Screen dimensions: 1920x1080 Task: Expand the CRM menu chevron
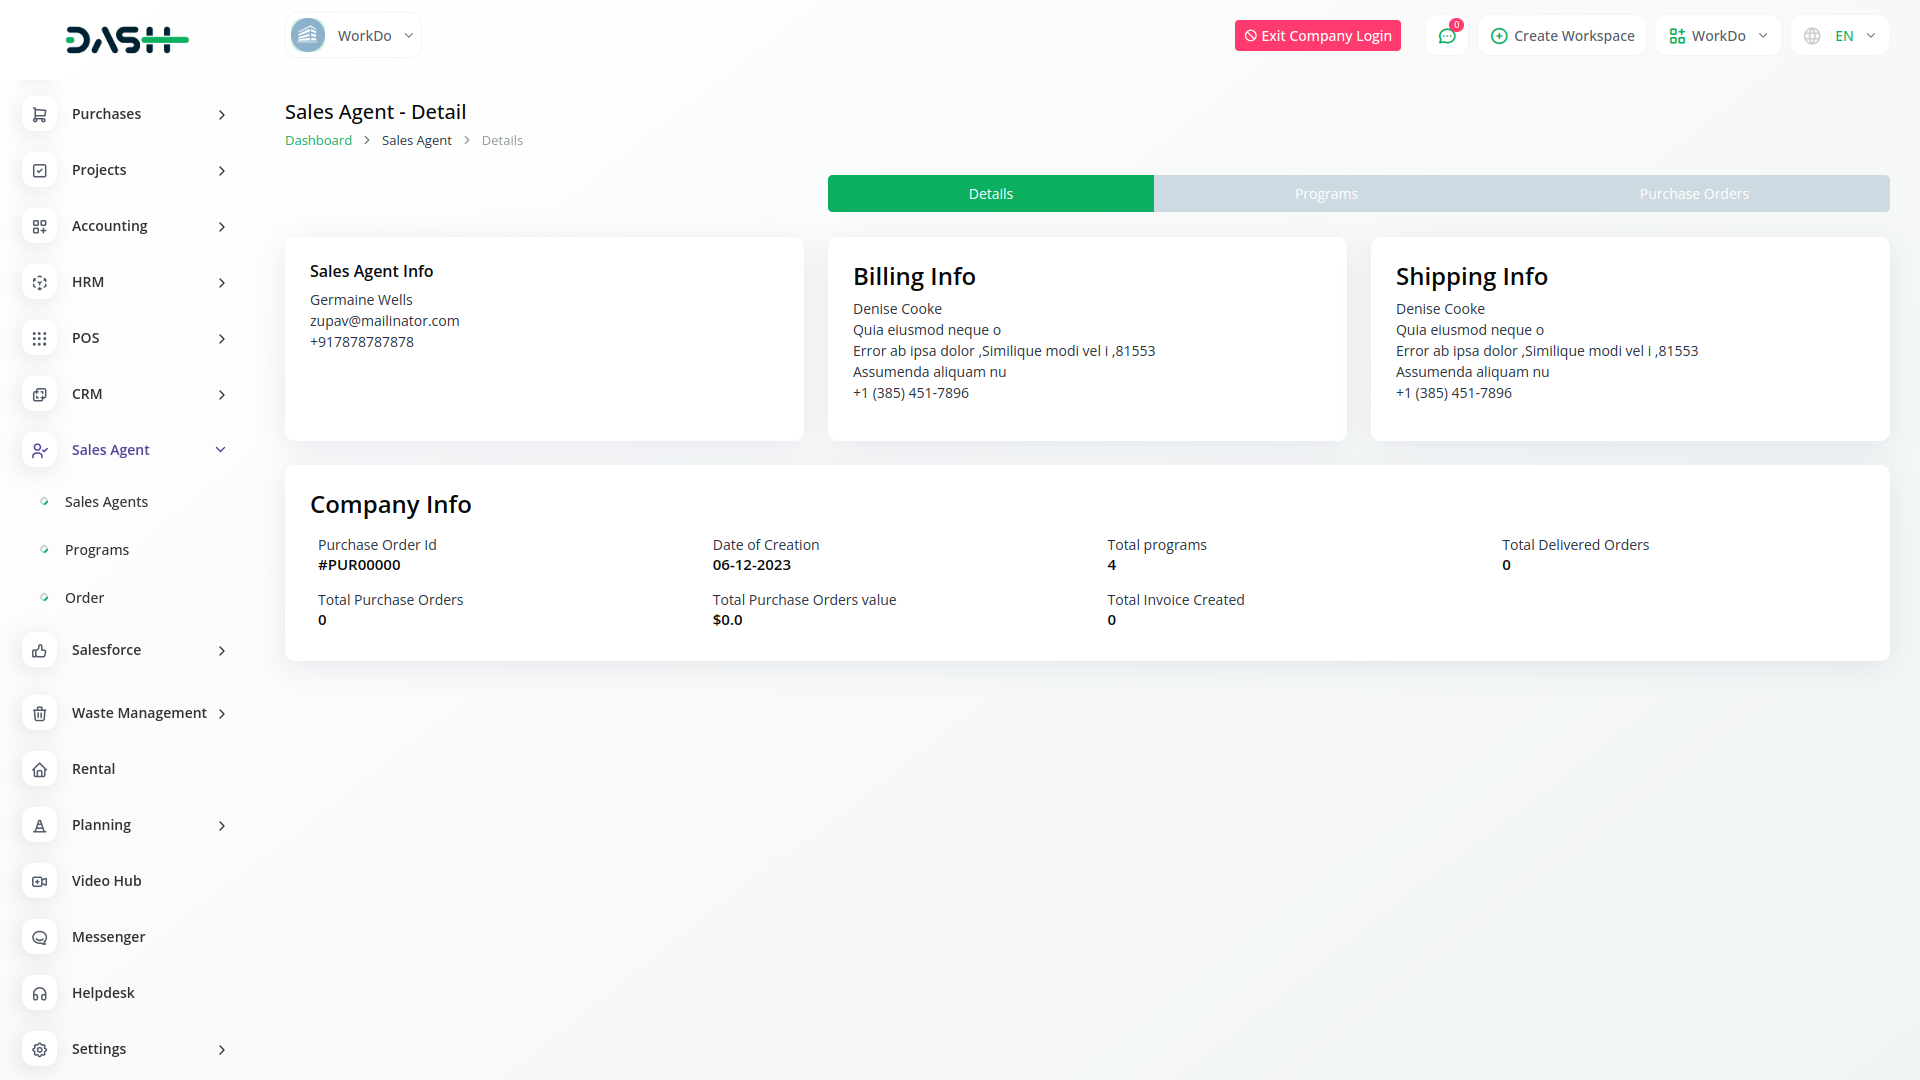[x=221, y=395]
